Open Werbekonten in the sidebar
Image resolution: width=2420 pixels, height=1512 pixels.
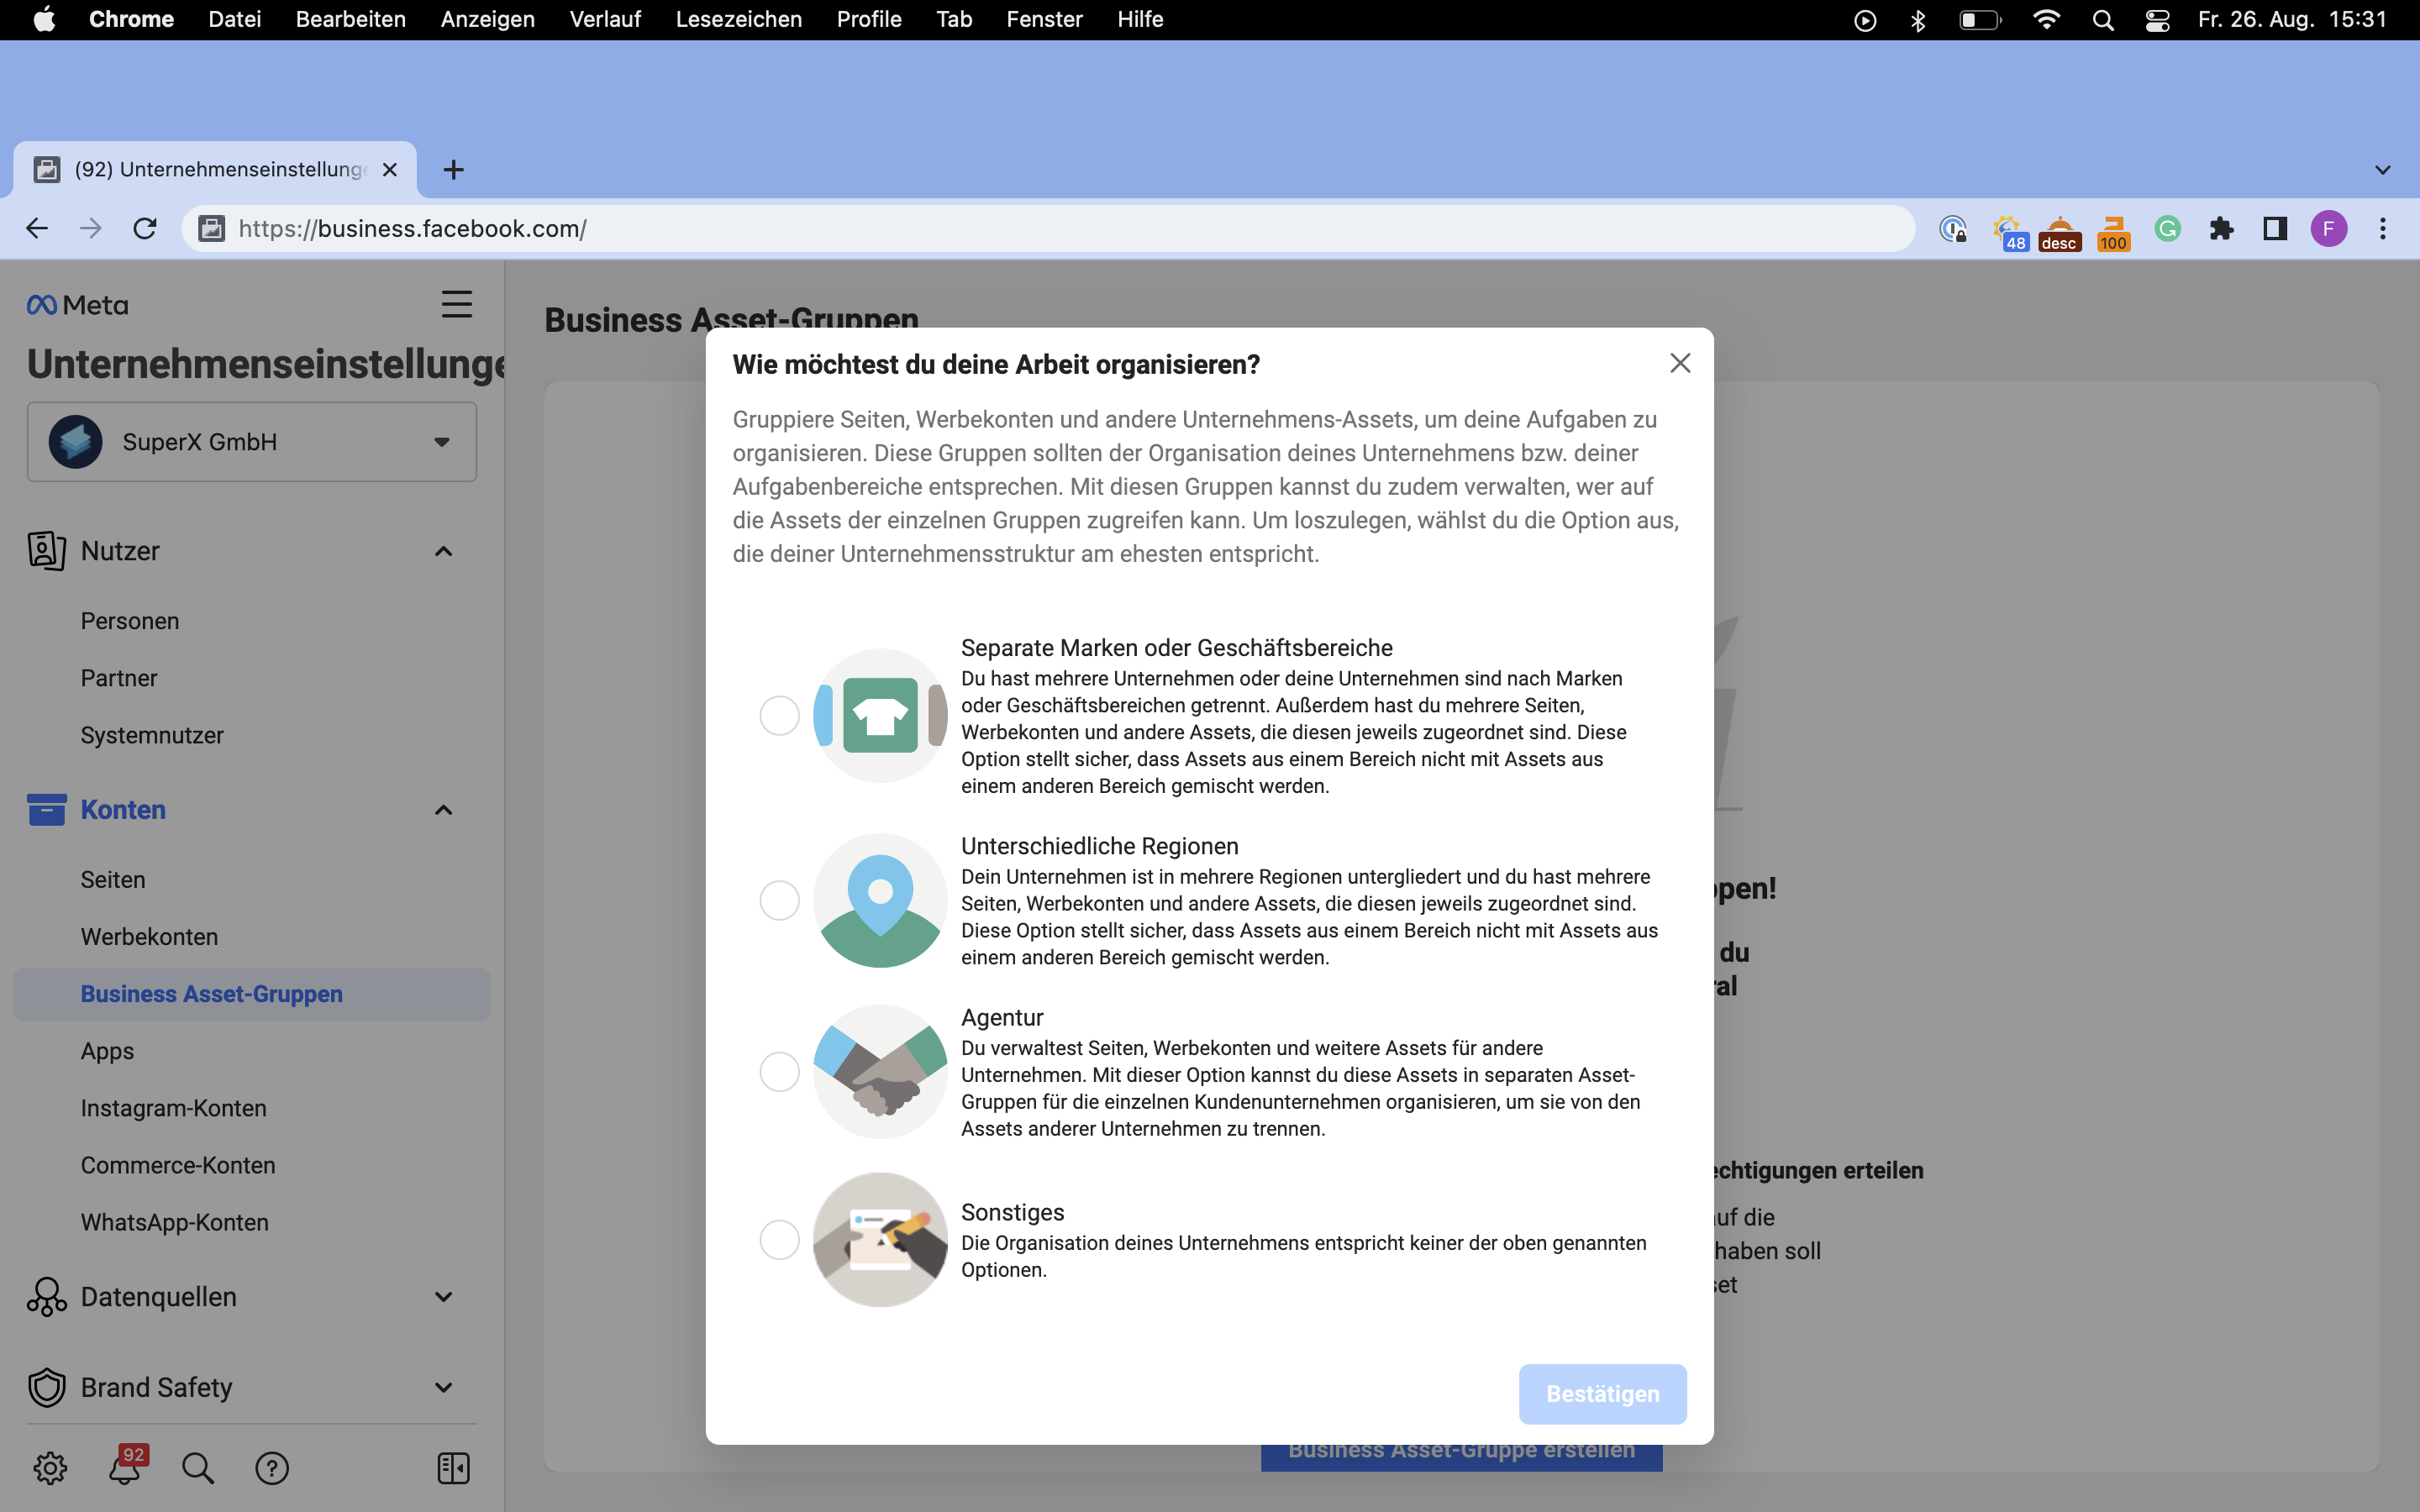(149, 937)
